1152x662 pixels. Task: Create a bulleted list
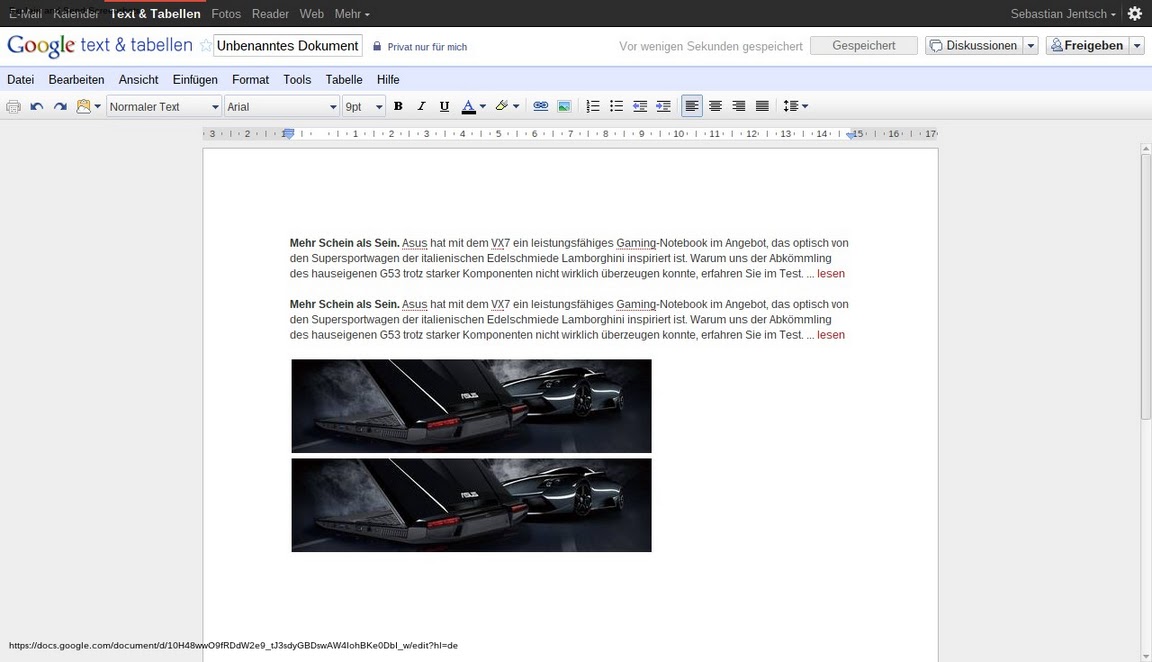point(616,106)
